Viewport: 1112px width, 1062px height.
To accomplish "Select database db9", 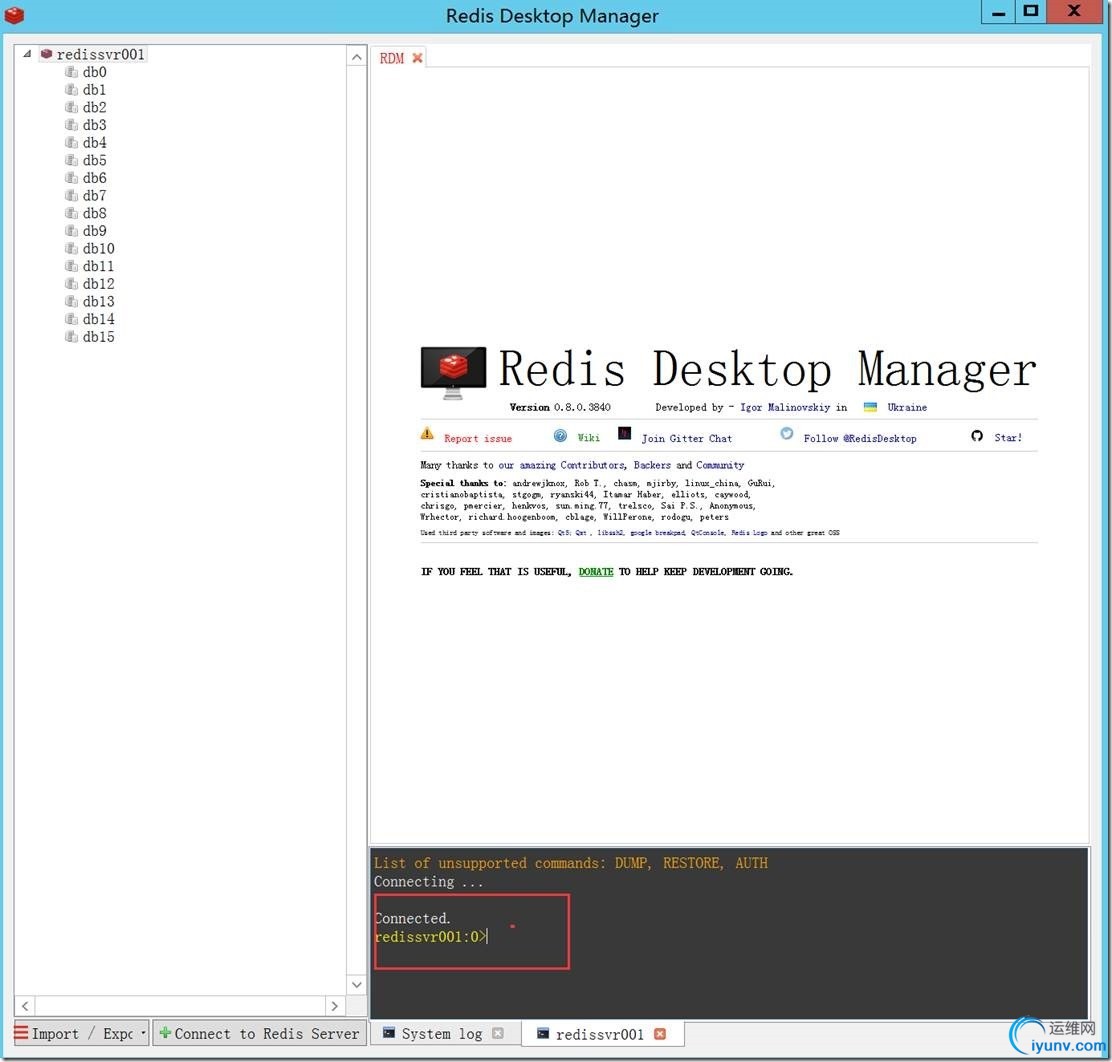I will [x=94, y=231].
